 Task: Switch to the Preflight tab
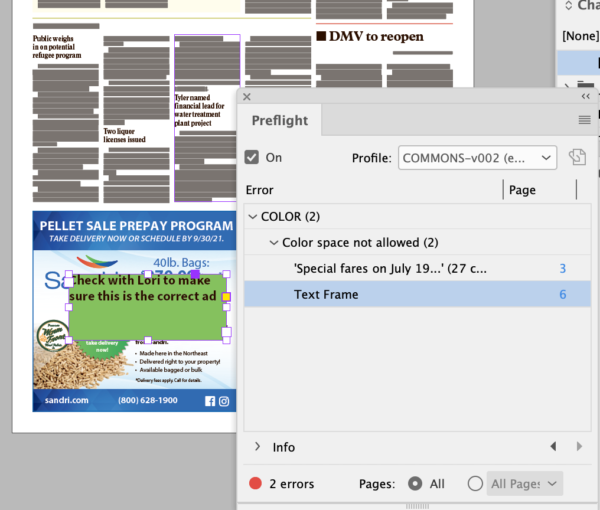tap(280, 120)
